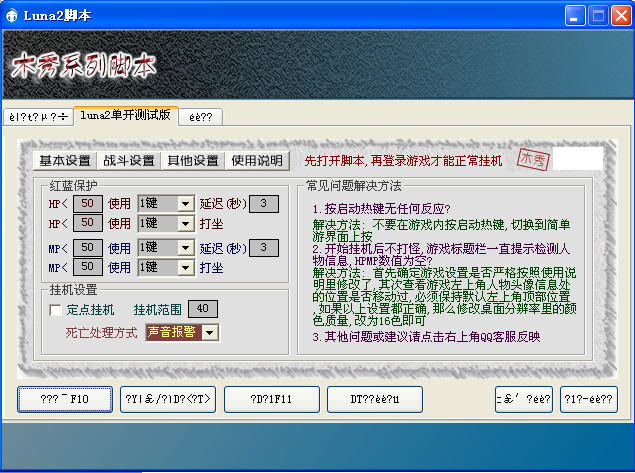Close the Luna2脚本 window

[621, 16]
